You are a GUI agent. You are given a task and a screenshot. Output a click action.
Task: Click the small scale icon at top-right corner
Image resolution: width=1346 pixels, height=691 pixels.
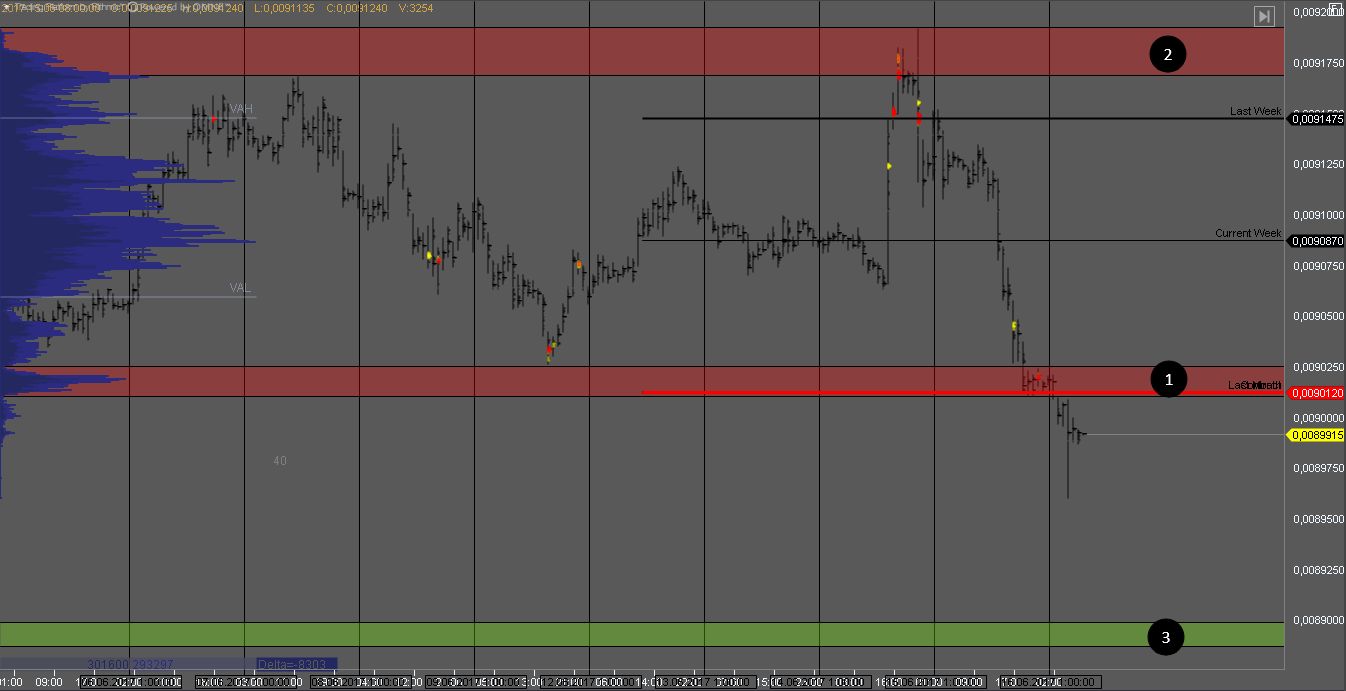tap(1337, 7)
